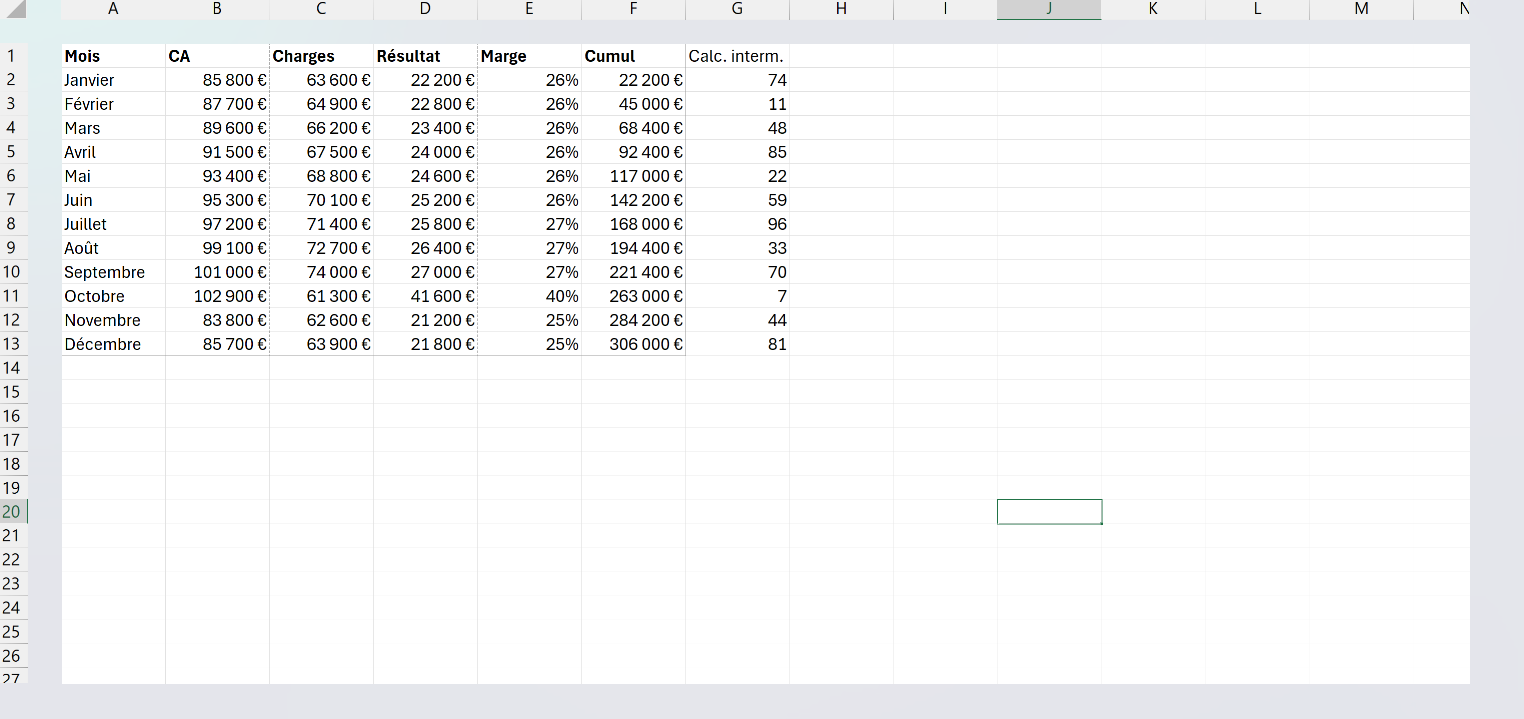Select the 'Juillet' cell

coord(113,224)
